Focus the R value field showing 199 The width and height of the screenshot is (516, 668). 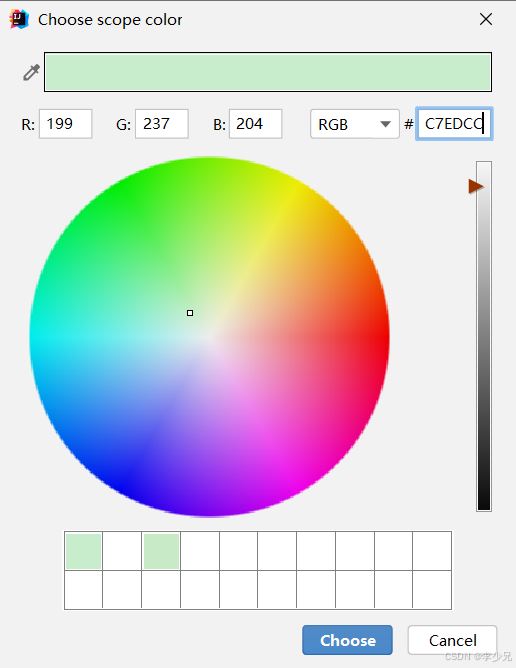[x=66, y=124]
